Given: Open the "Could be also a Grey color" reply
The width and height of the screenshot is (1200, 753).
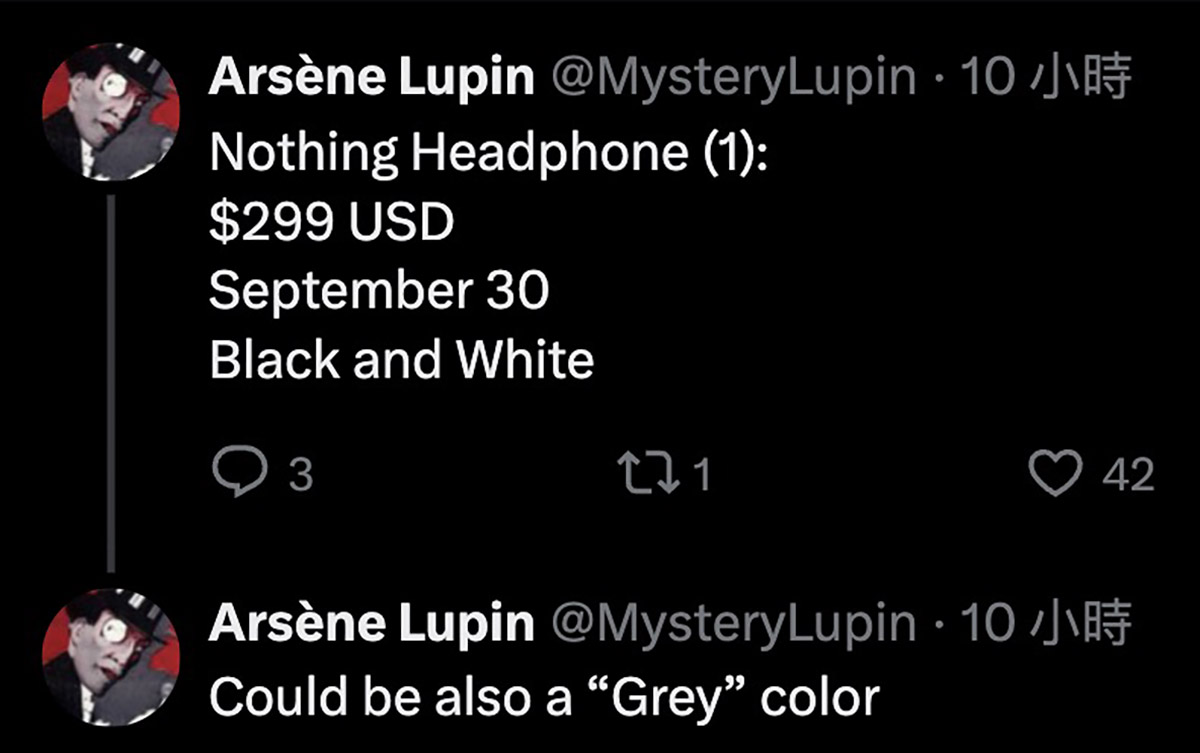Looking at the screenshot, I should point(544,697).
